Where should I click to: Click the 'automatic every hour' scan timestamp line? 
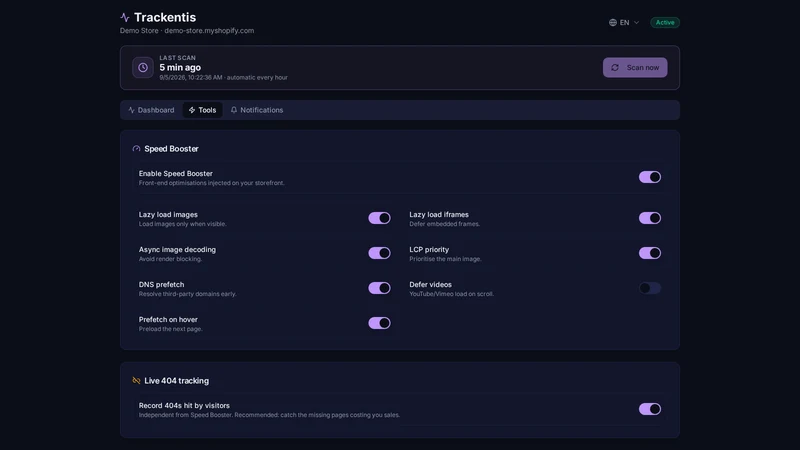[x=223, y=78]
